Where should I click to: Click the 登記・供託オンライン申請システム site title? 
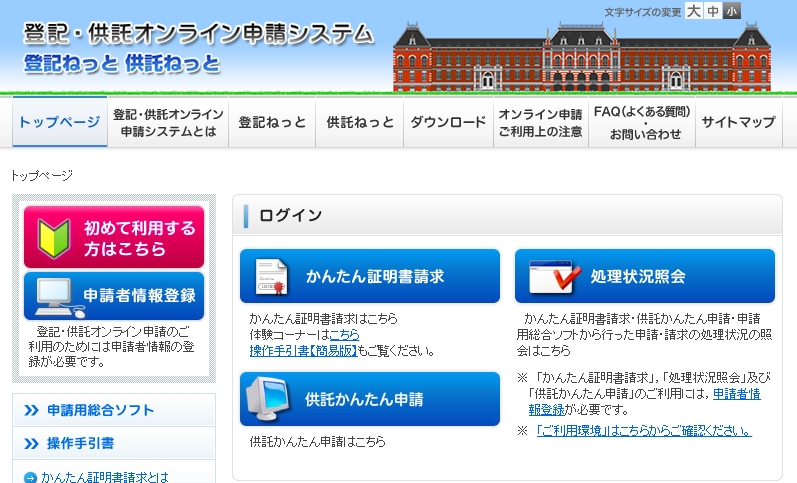[199, 34]
